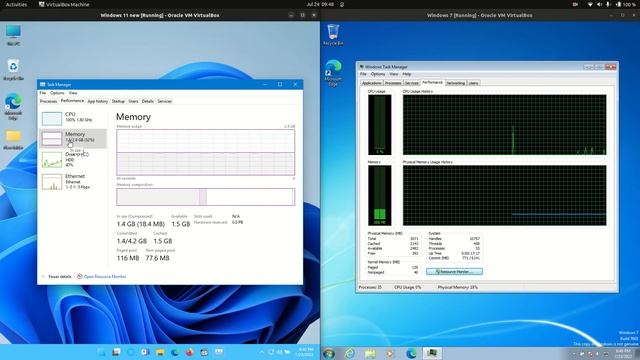
Task: Open Options menu in Windows 7 Task Manager
Action: coord(378,74)
